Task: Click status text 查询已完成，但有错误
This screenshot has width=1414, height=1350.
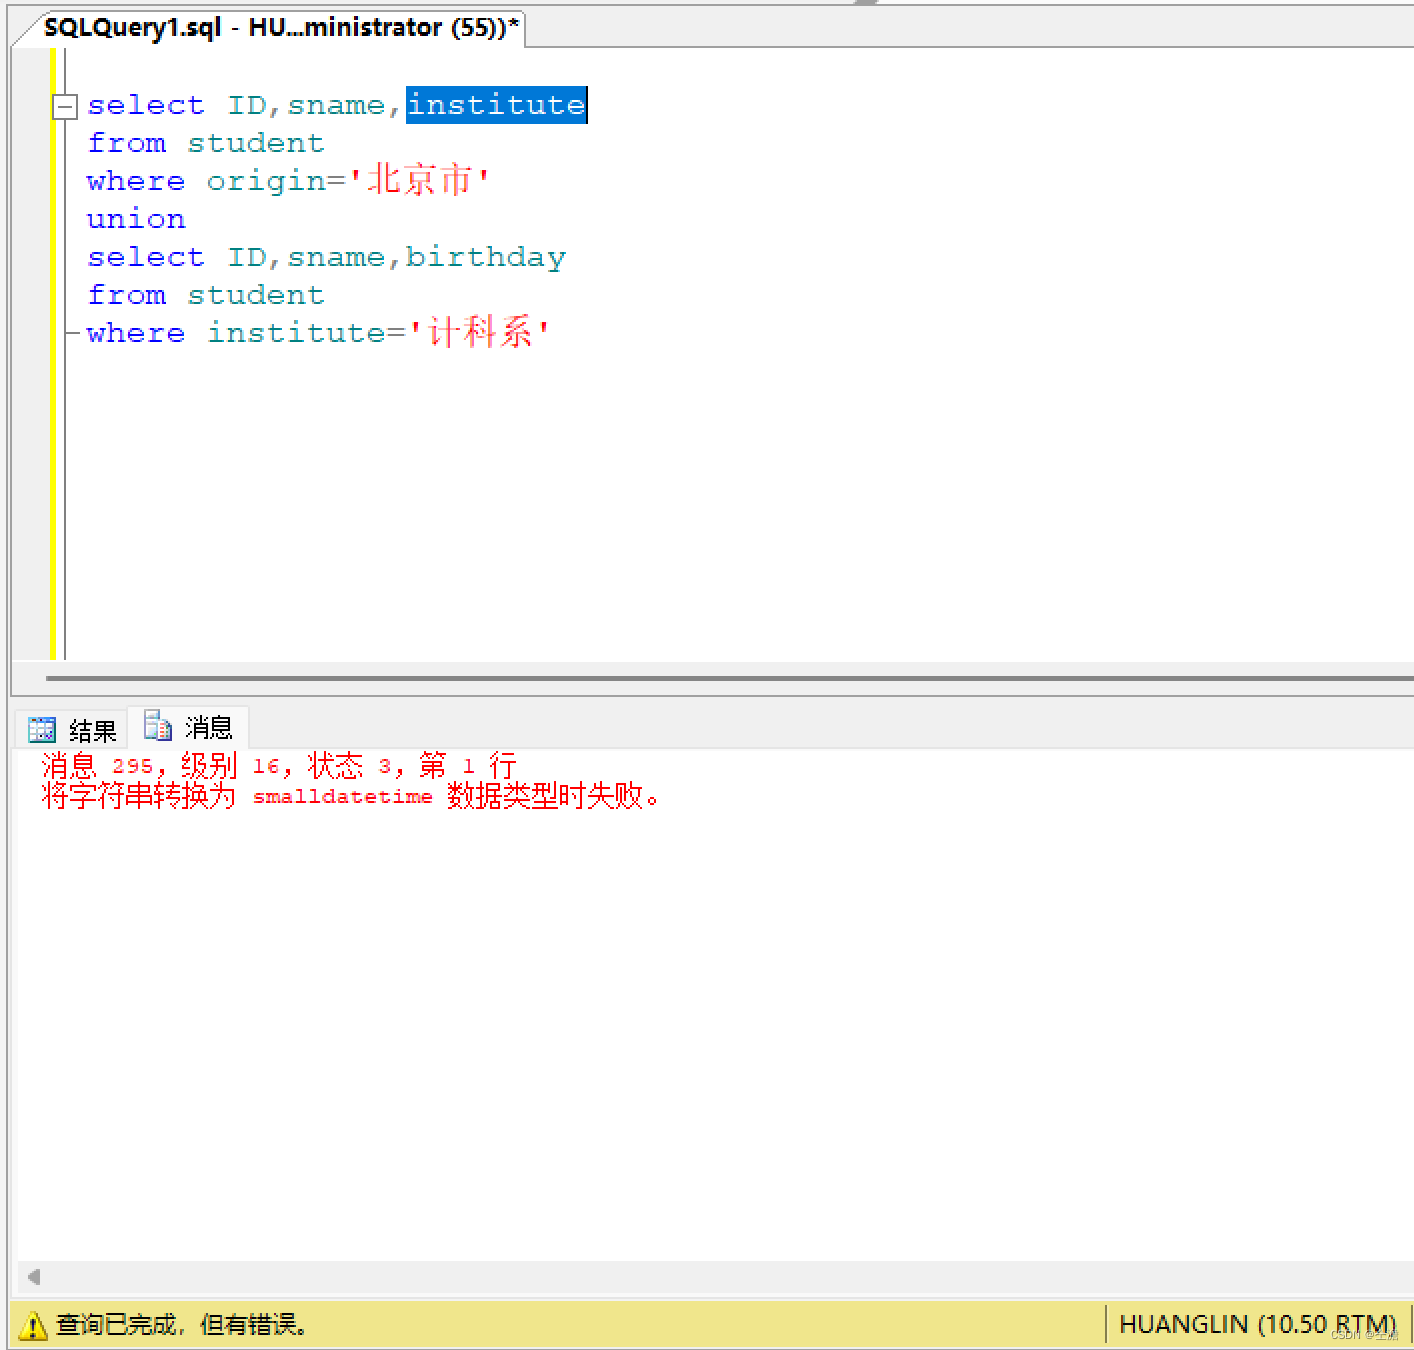Action: pos(181,1325)
